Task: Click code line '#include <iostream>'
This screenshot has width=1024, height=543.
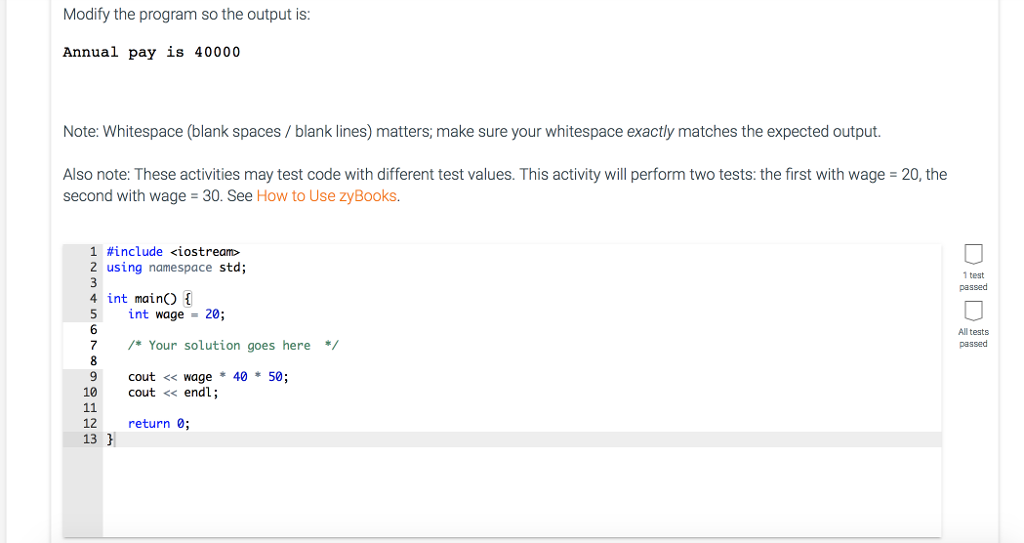Action: [x=173, y=252]
